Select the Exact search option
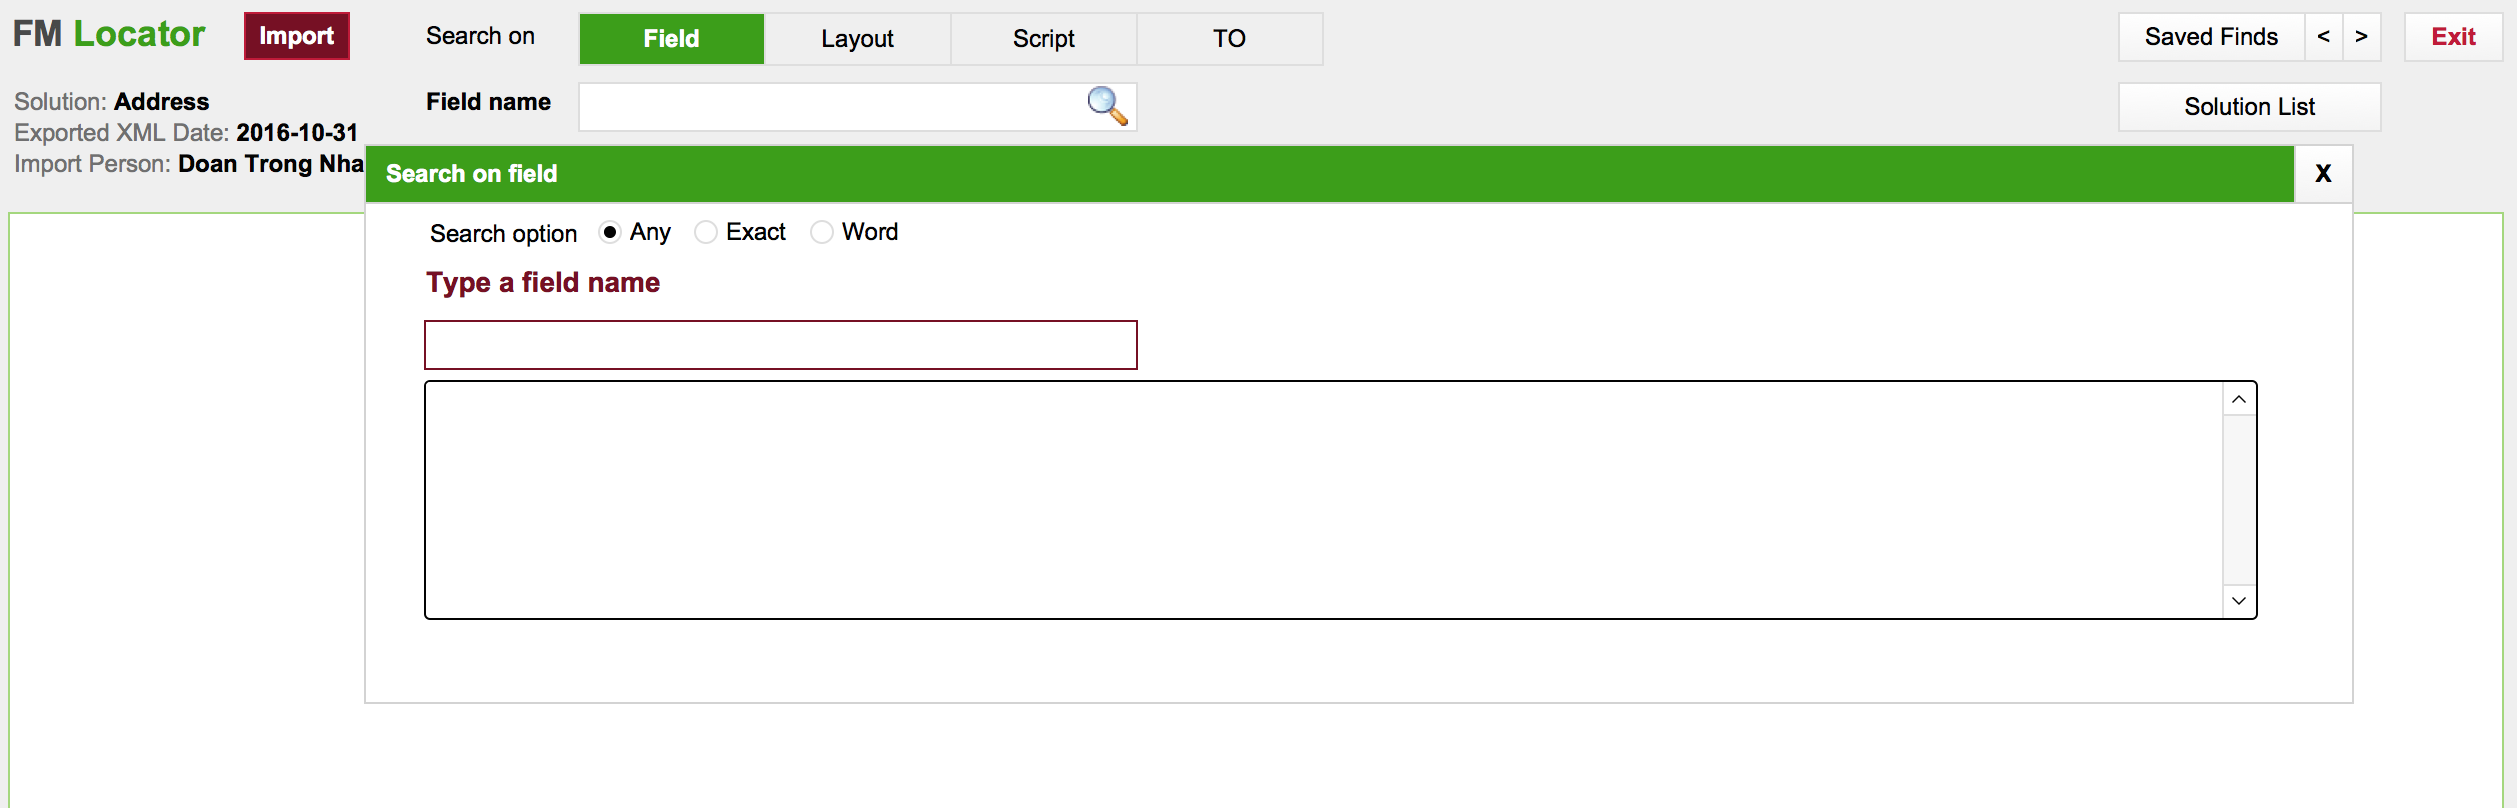This screenshot has width=2517, height=808. coord(706,232)
